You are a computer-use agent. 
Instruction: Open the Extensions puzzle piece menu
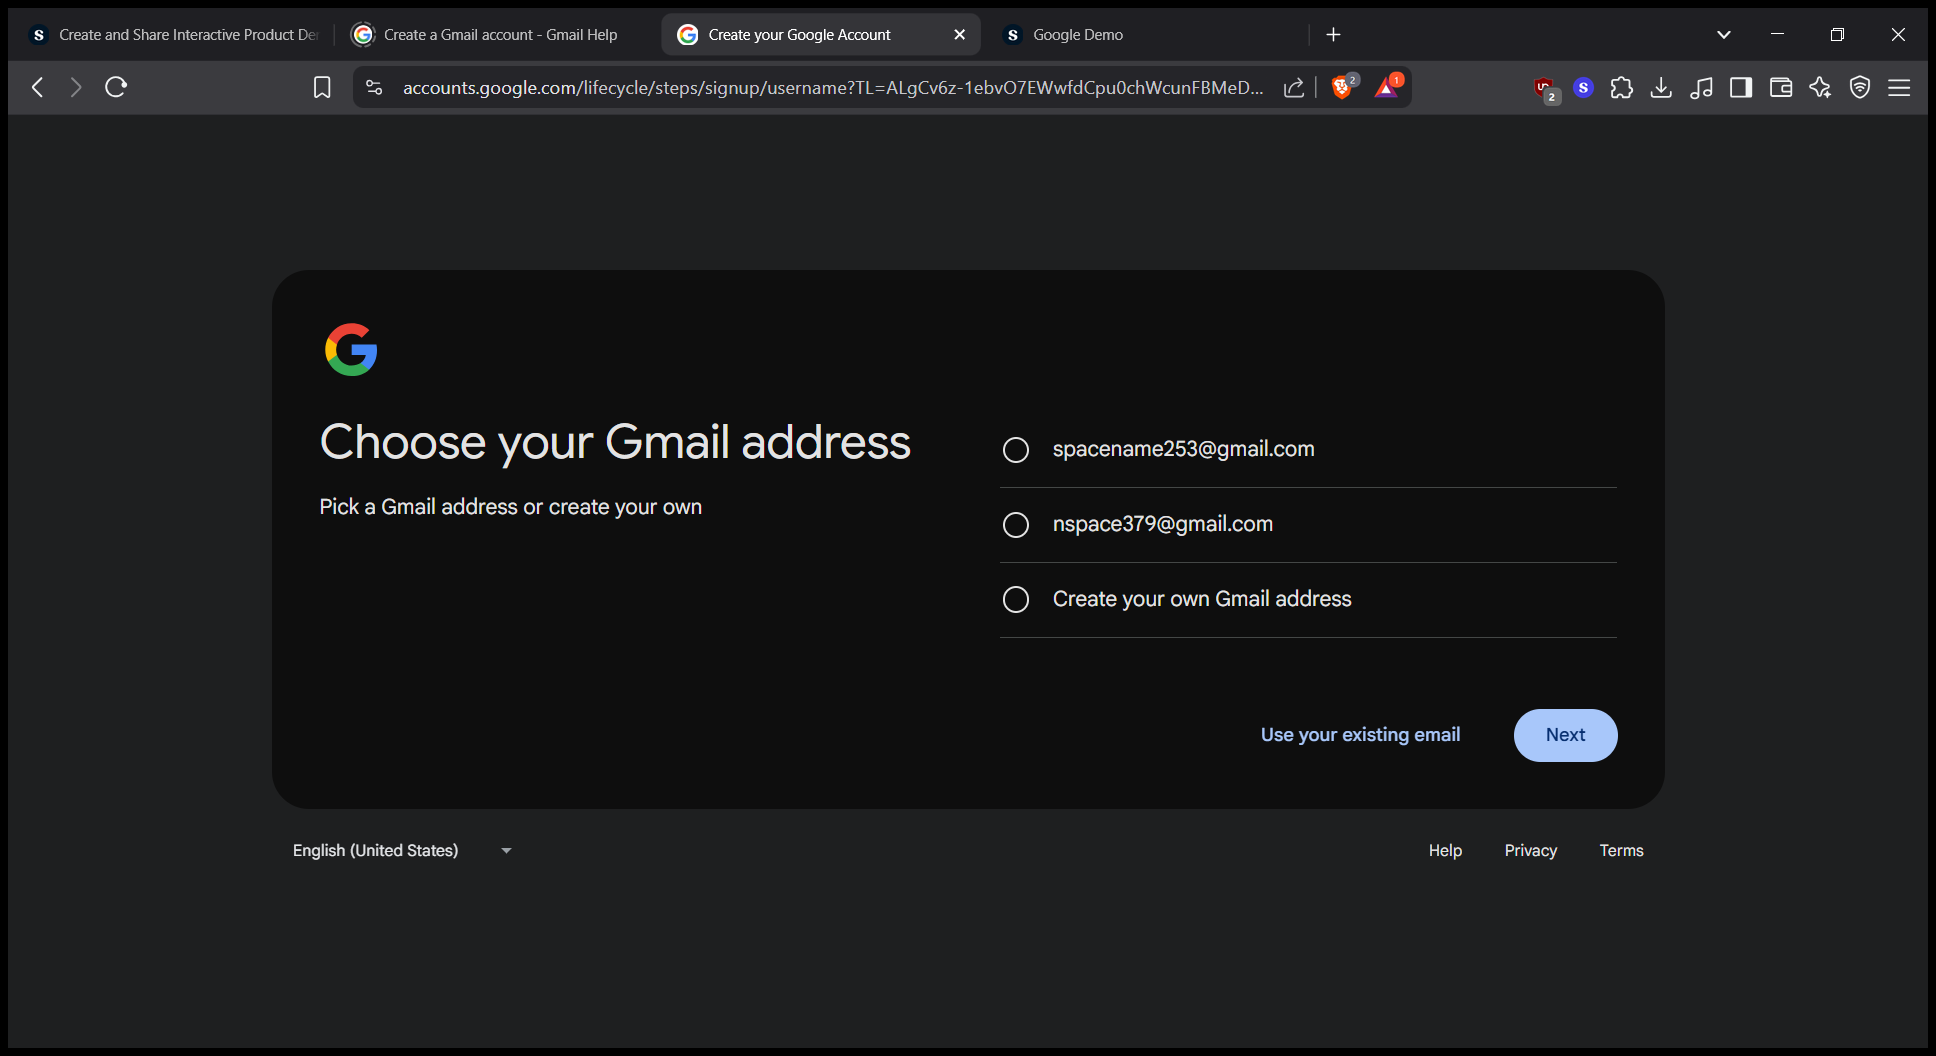tap(1622, 87)
